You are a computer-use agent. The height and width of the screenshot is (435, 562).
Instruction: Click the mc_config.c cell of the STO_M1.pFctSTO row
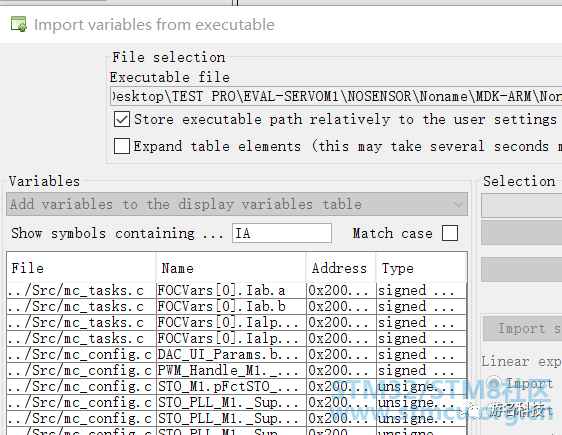pyautogui.click(x=81, y=386)
